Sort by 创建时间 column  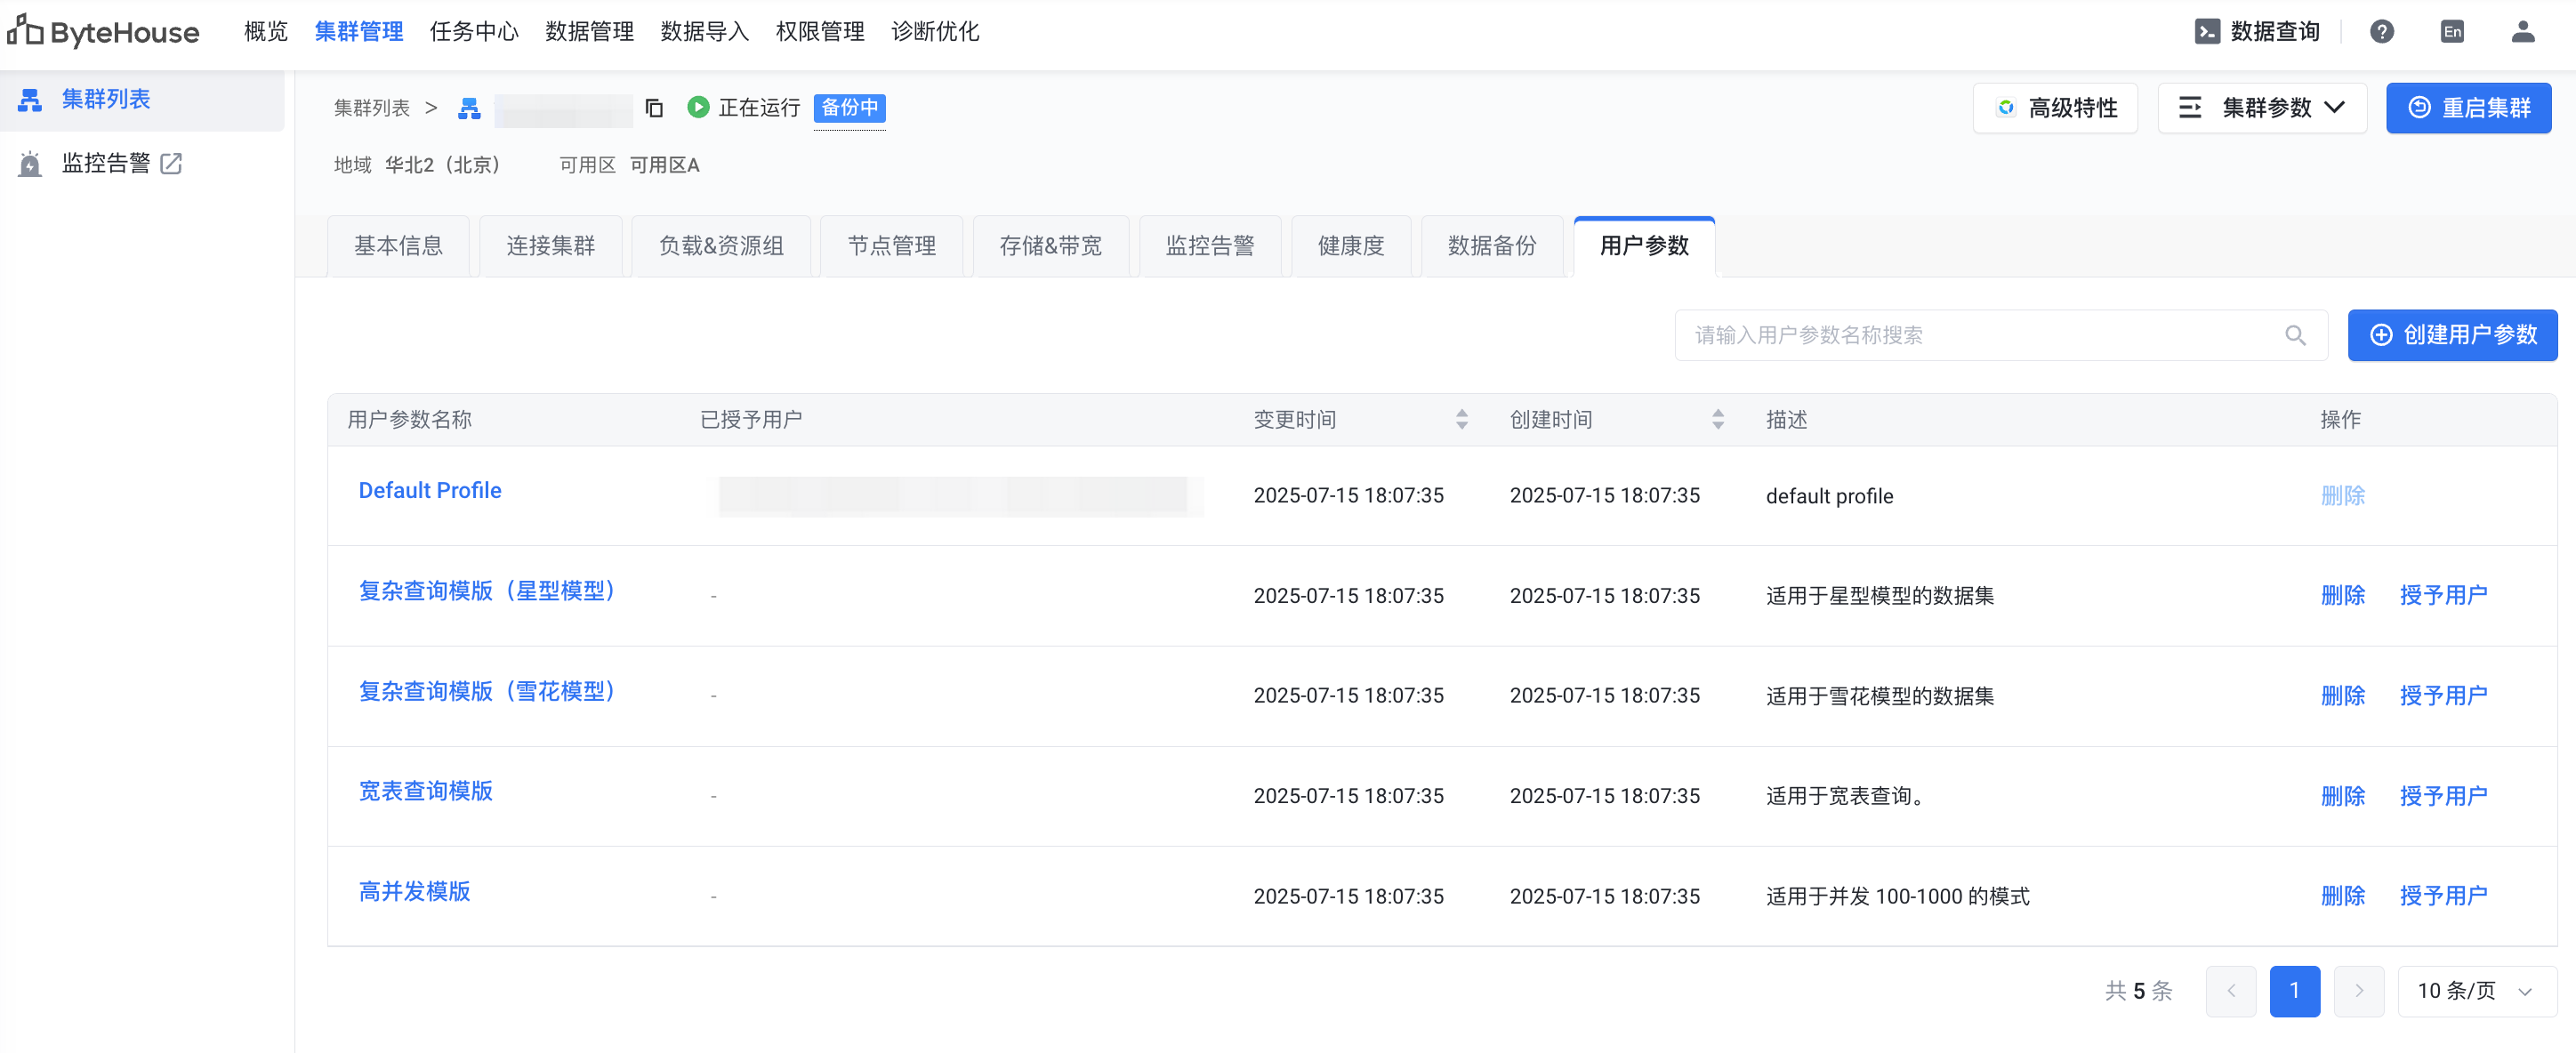click(x=1717, y=419)
